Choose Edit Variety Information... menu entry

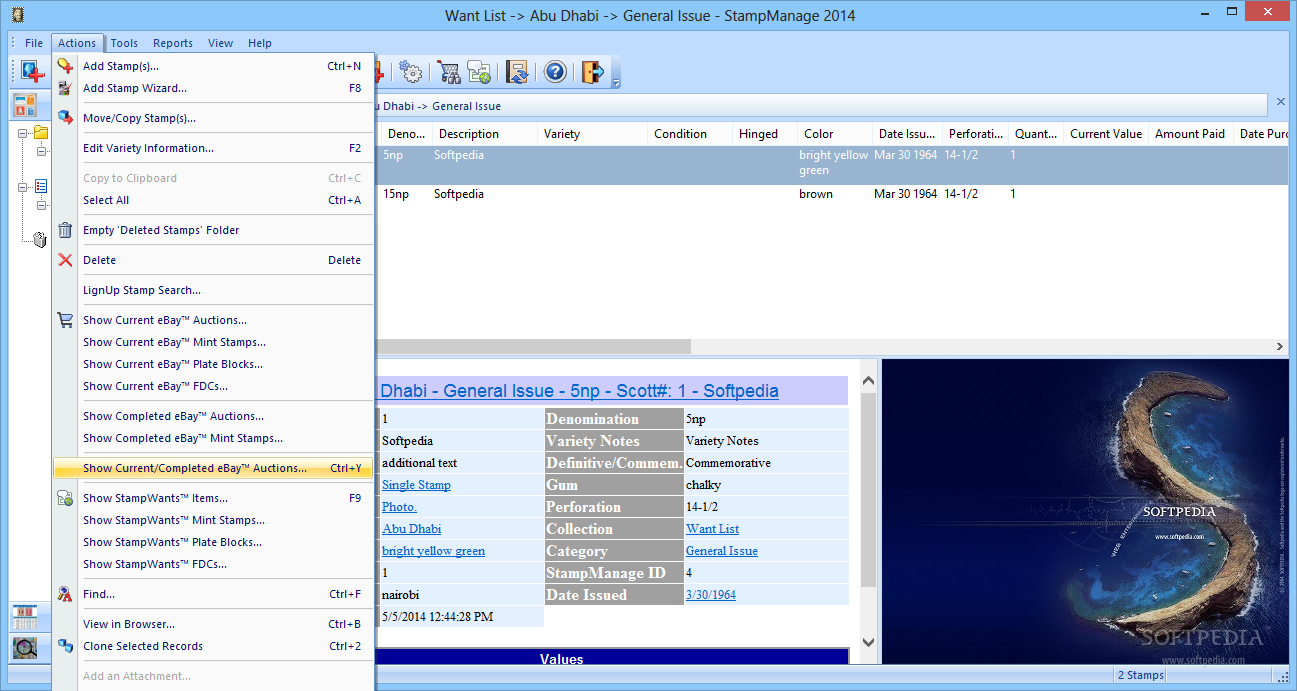[x=214, y=148]
